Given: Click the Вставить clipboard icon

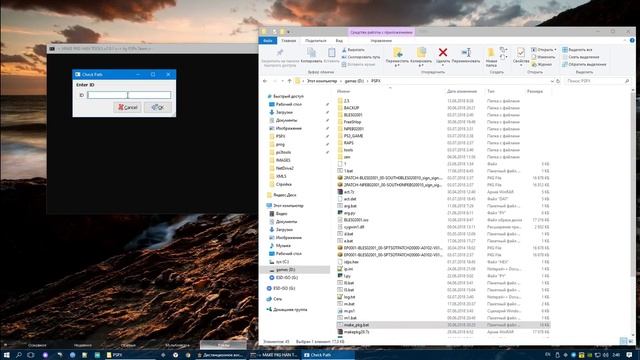Looking at the screenshot, I should click(x=332, y=53).
